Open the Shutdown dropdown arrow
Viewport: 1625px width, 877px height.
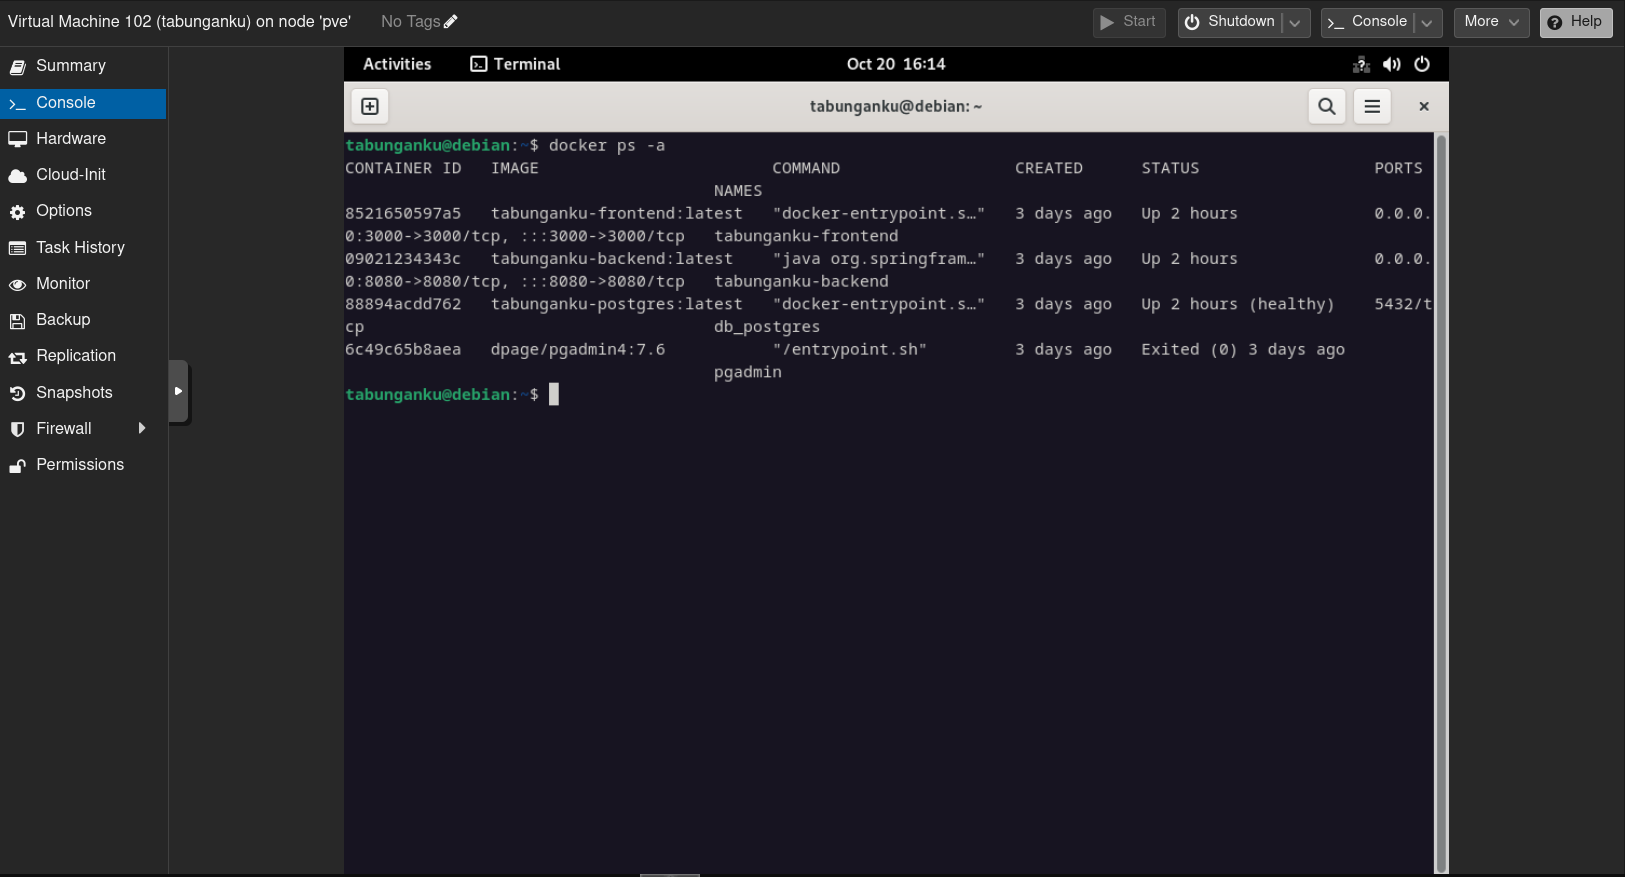click(x=1295, y=22)
